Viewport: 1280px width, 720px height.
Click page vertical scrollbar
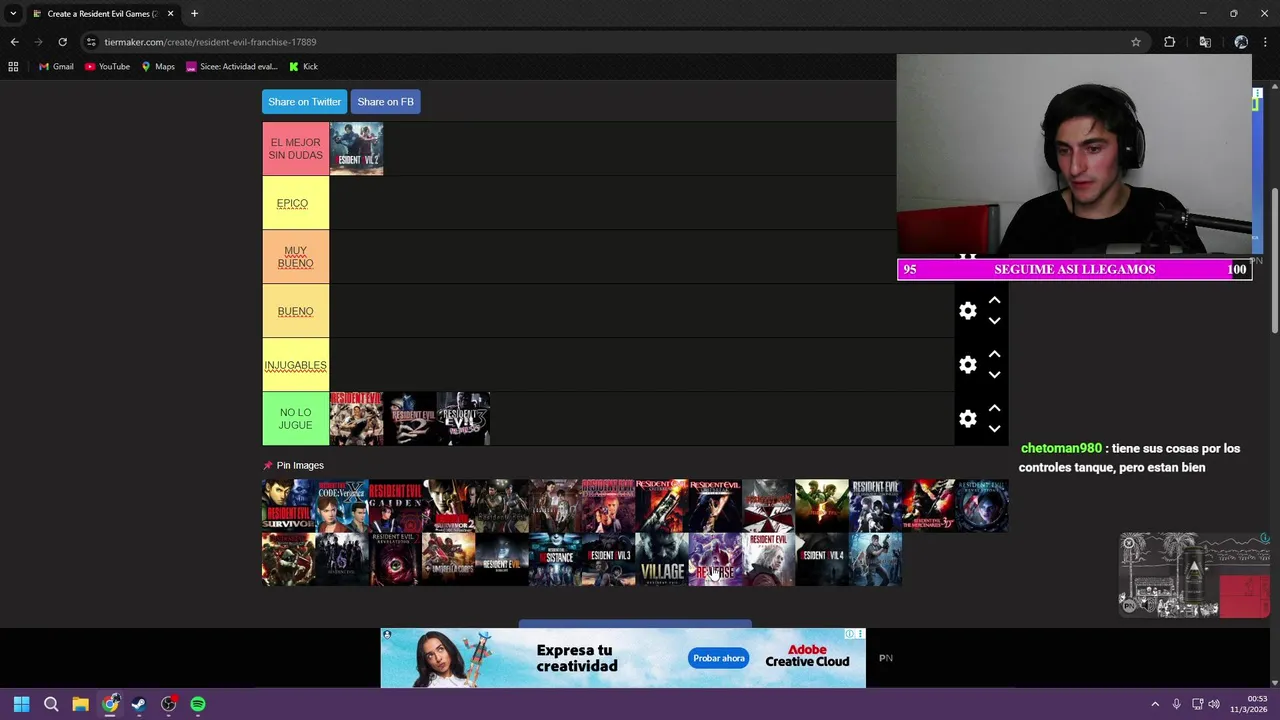1274,260
